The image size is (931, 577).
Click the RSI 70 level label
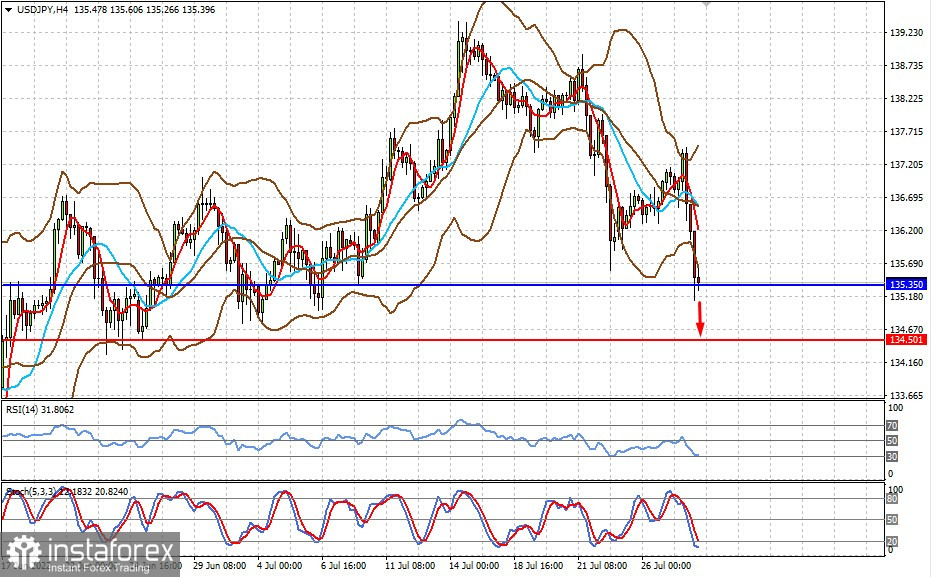[x=892, y=426]
